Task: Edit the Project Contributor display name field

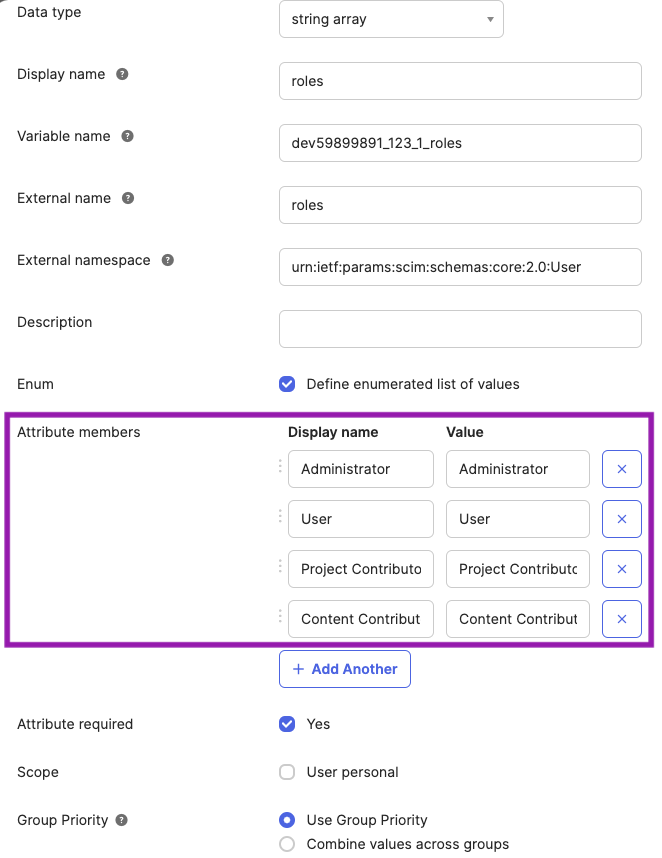Action: point(361,569)
